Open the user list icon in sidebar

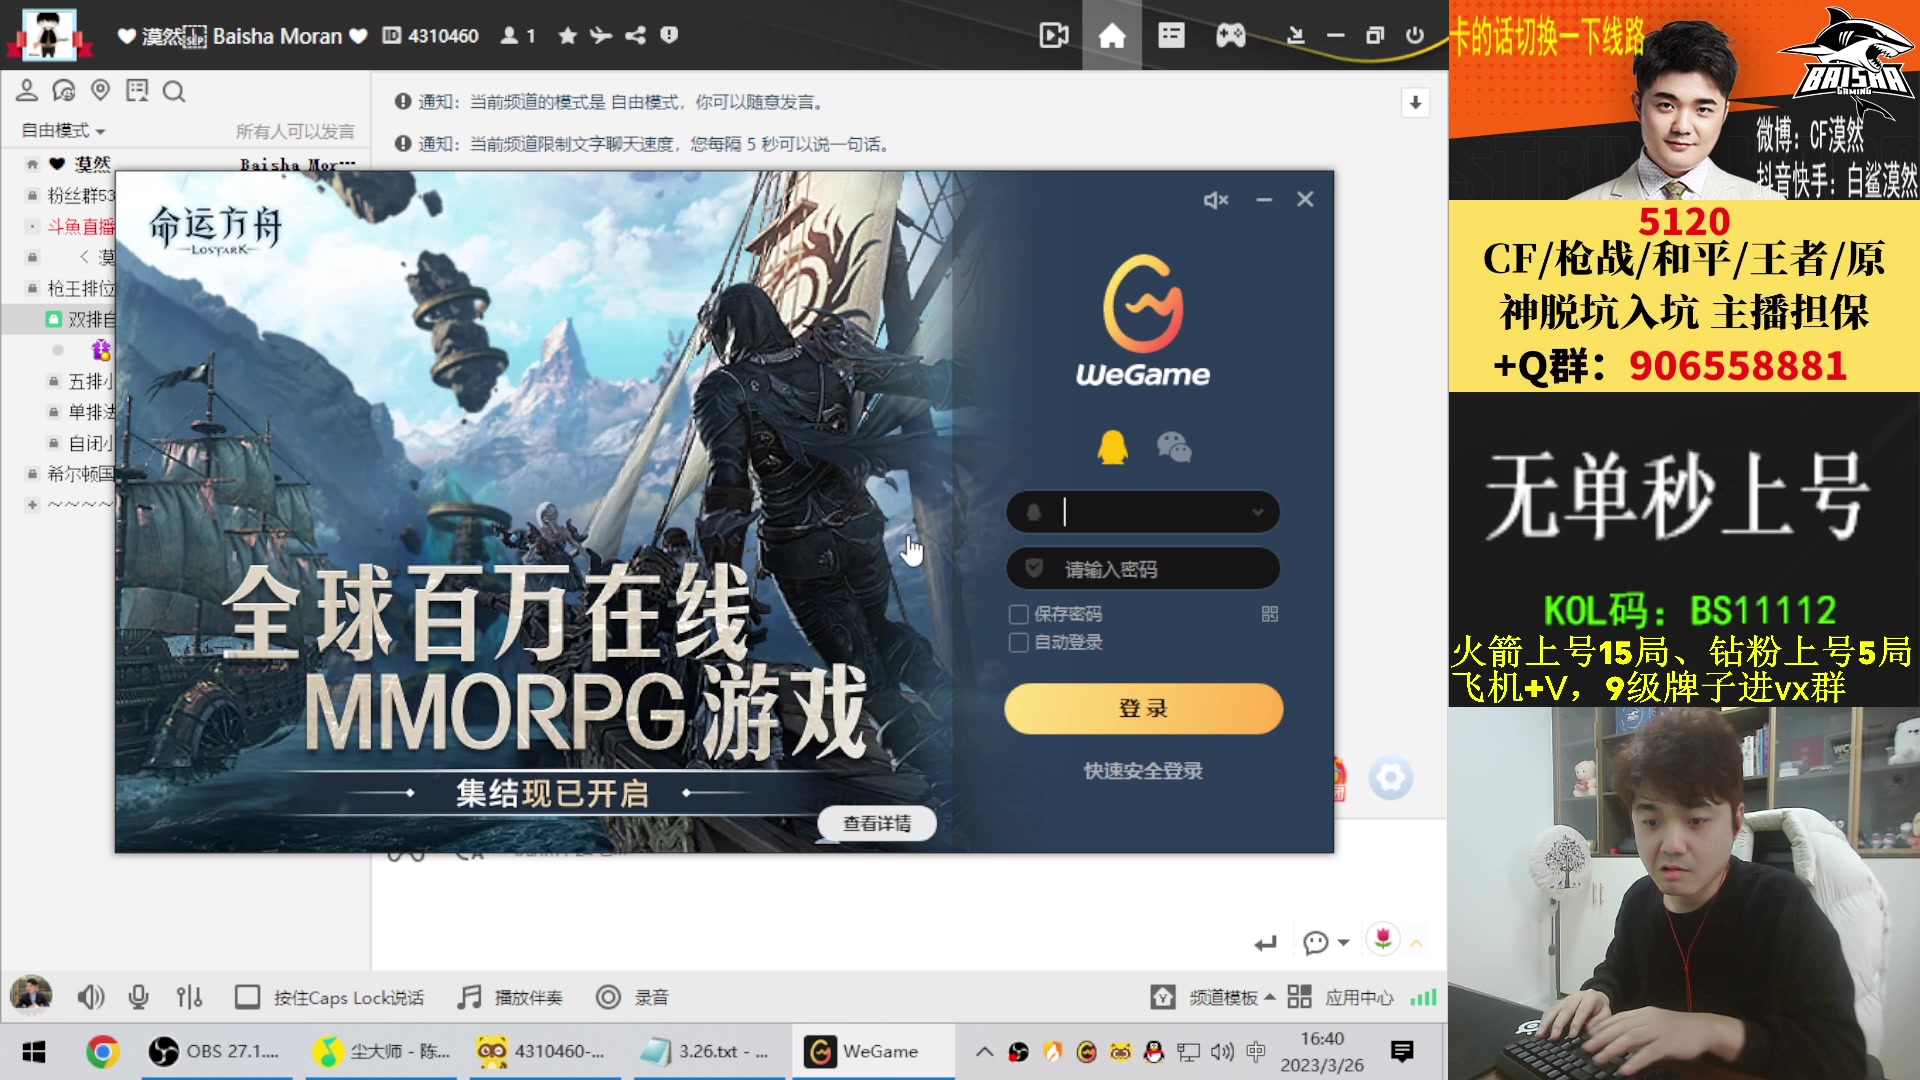[27, 91]
